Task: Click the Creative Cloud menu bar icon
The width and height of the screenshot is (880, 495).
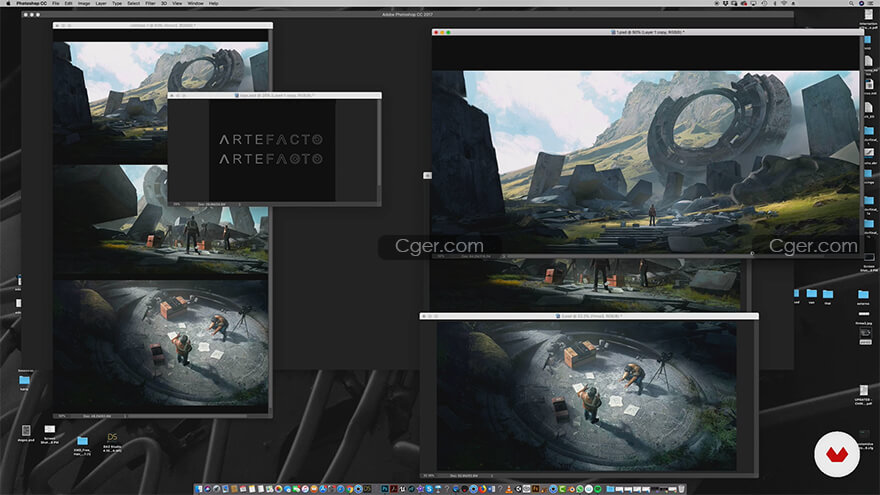Action: click(744, 3)
